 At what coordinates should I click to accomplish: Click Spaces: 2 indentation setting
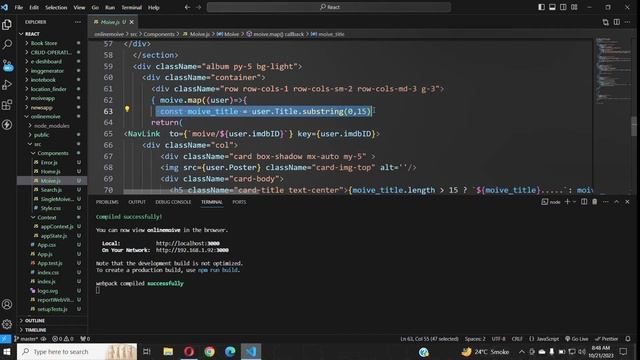coord(475,339)
